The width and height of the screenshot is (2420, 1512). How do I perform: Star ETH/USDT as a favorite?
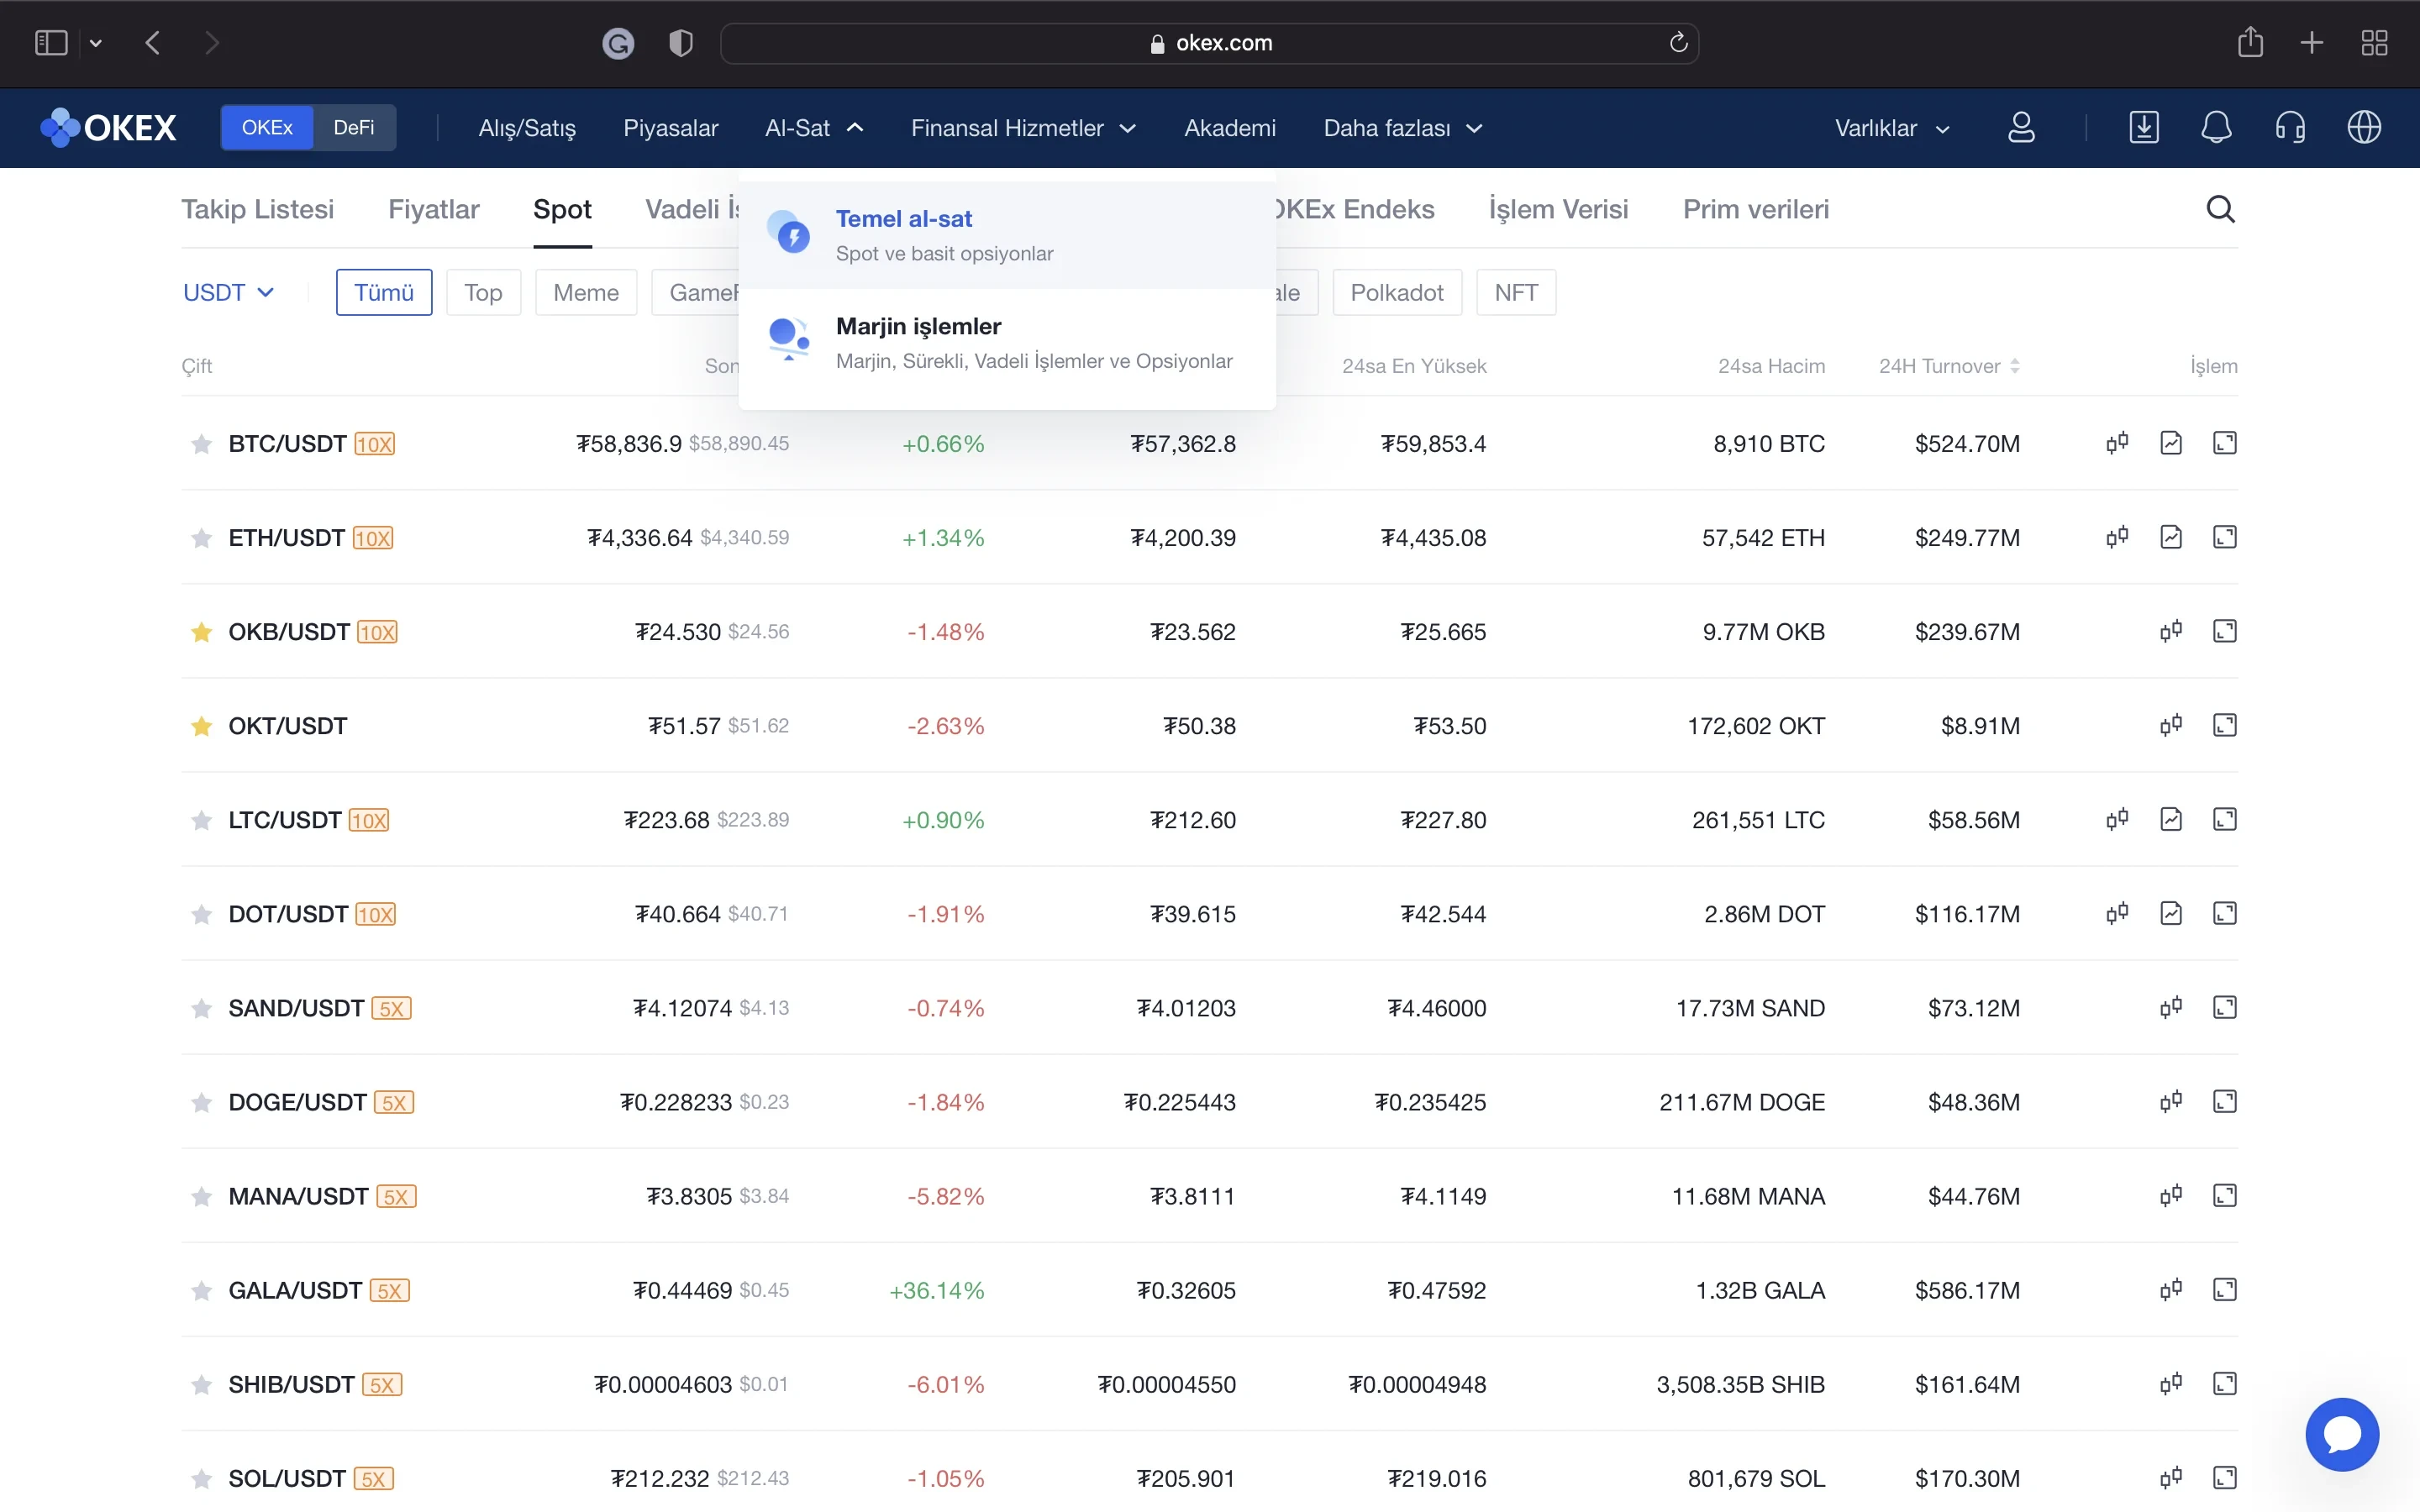pyautogui.click(x=201, y=538)
